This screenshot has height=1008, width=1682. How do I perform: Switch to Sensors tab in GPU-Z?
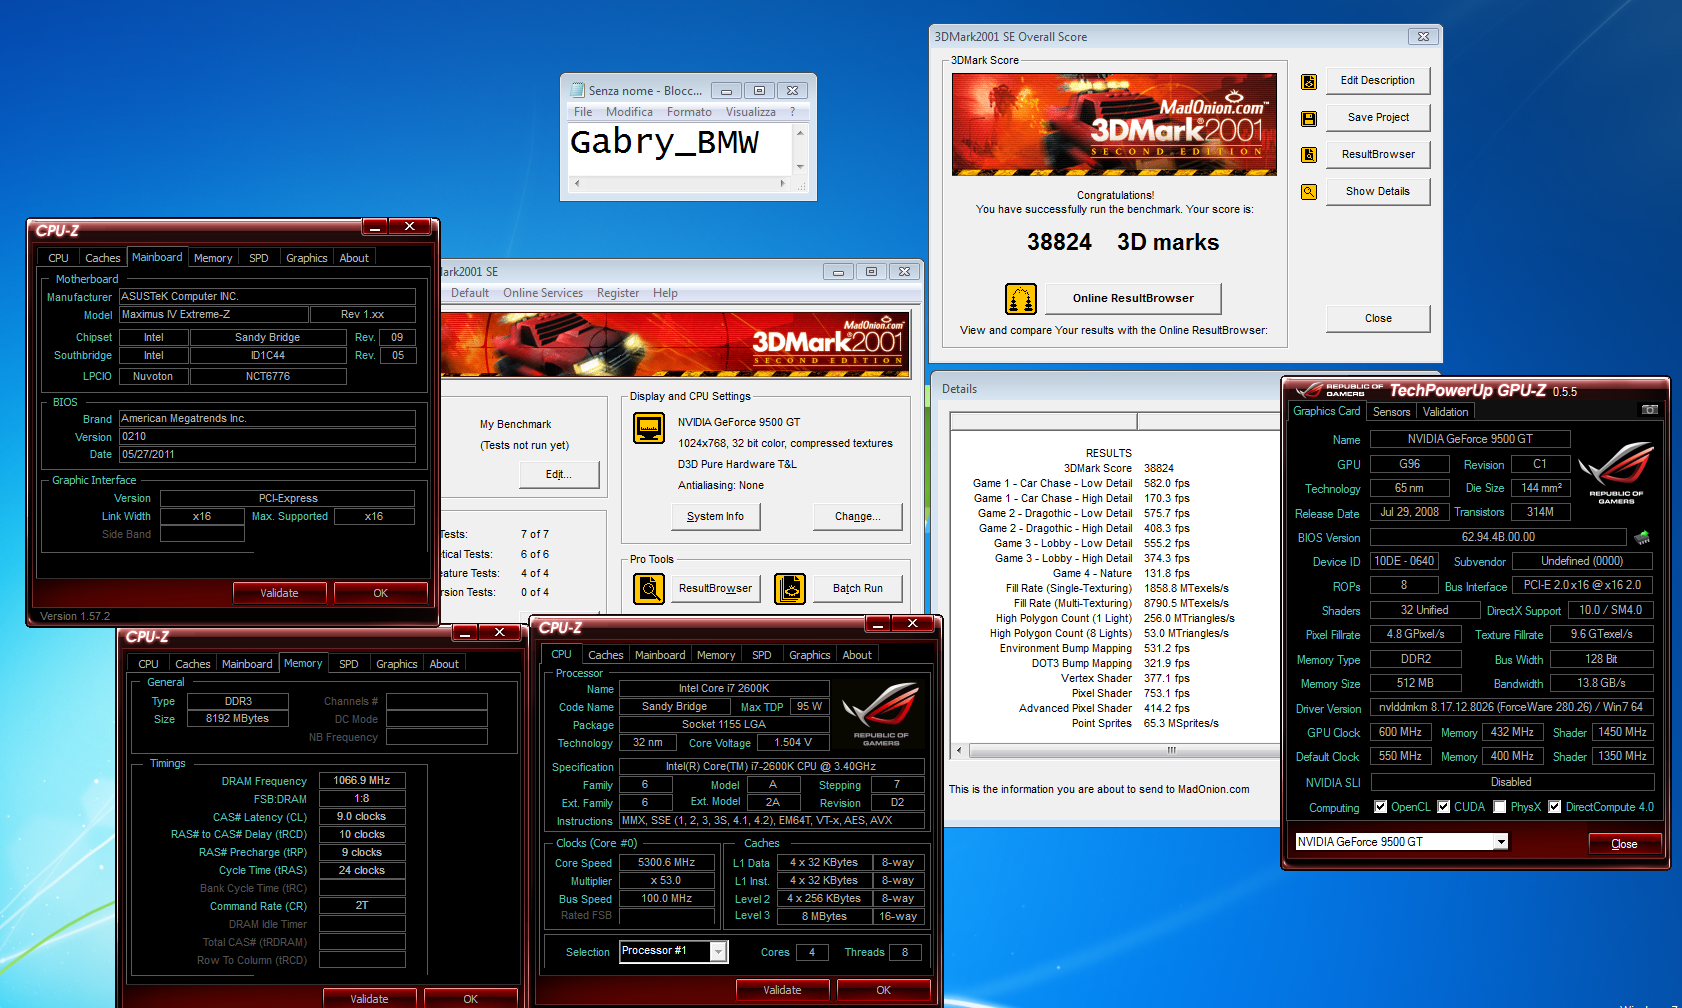click(x=1391, y=412)
